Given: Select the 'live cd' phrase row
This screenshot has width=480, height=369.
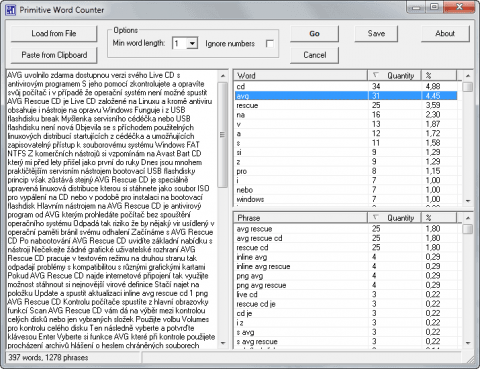Looking at the screenshot, I should click(x=346, y=294).
